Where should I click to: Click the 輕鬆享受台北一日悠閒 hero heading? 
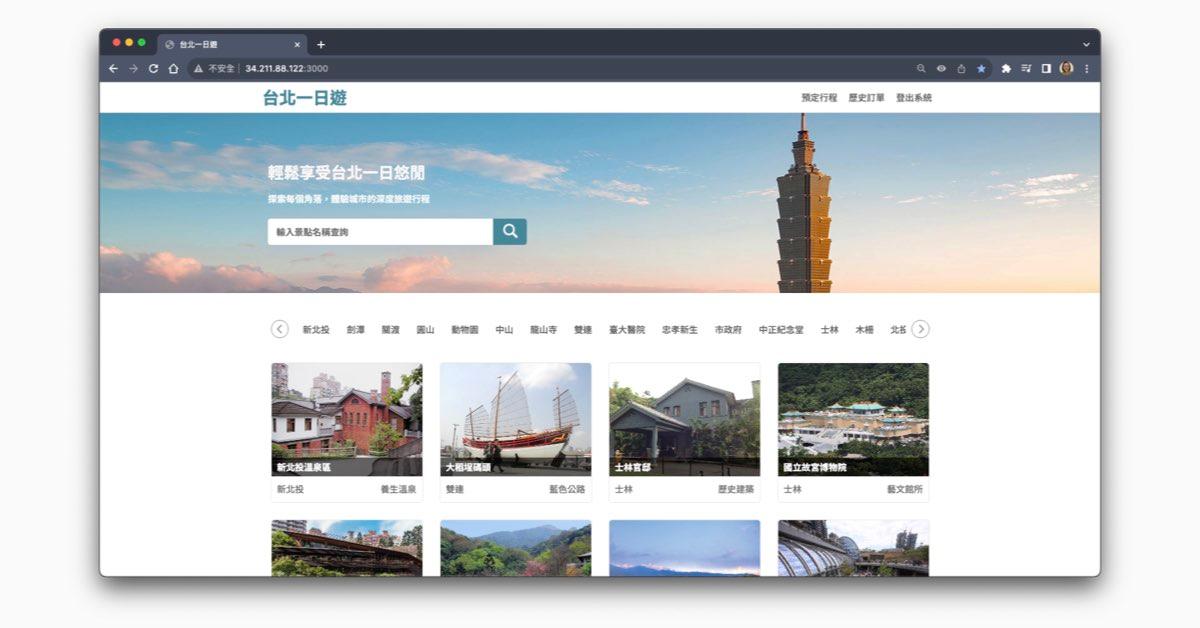(346, 173)
